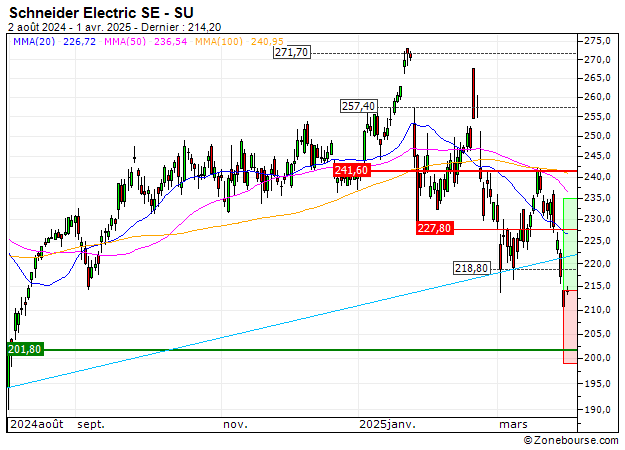The image size is (625, 450).
Task: Select the MMA(20) legend label
Action: 34,41
